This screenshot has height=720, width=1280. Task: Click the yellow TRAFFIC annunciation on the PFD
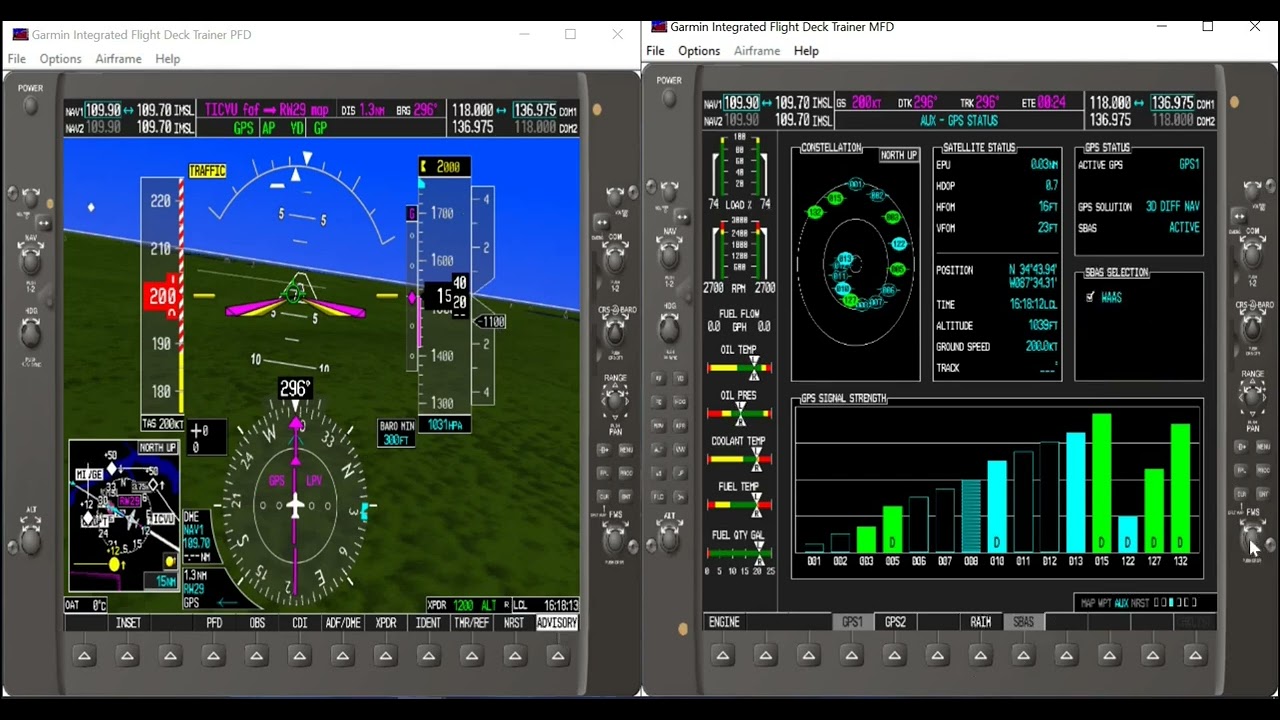point(208,171)
